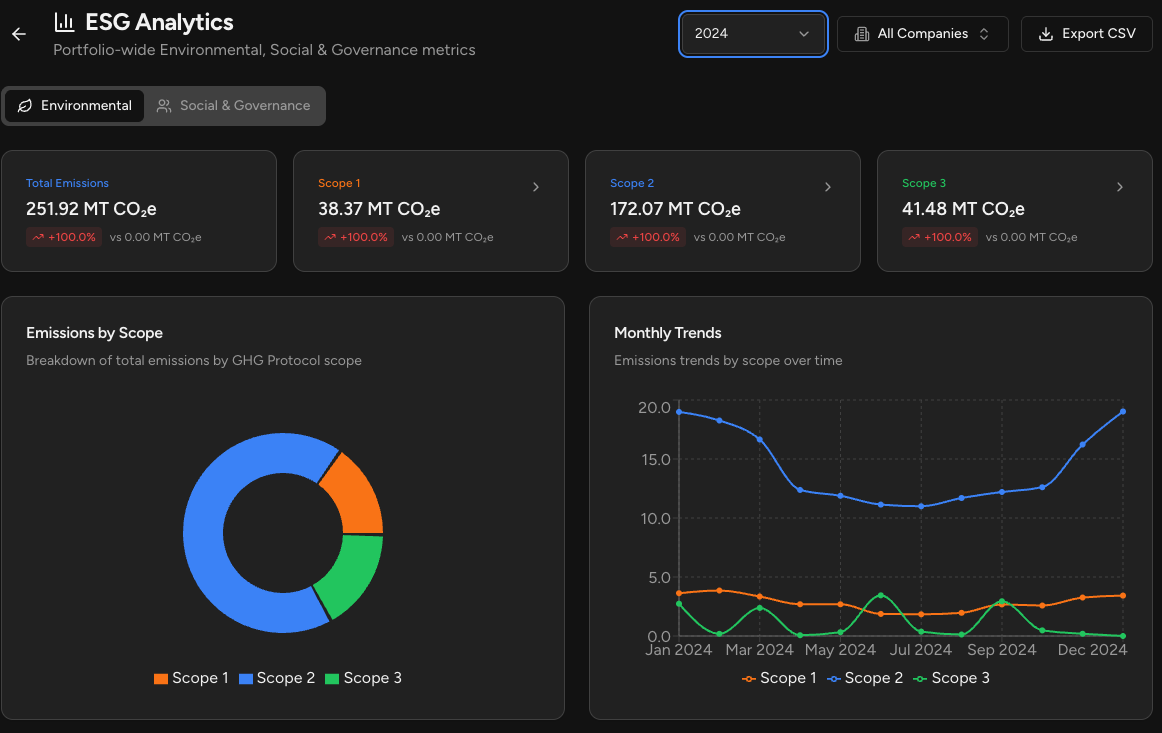This screenshot has height=733, width=1162.
Task: Select the leaf icon on Environmental tab
Action: click(24, 105)
